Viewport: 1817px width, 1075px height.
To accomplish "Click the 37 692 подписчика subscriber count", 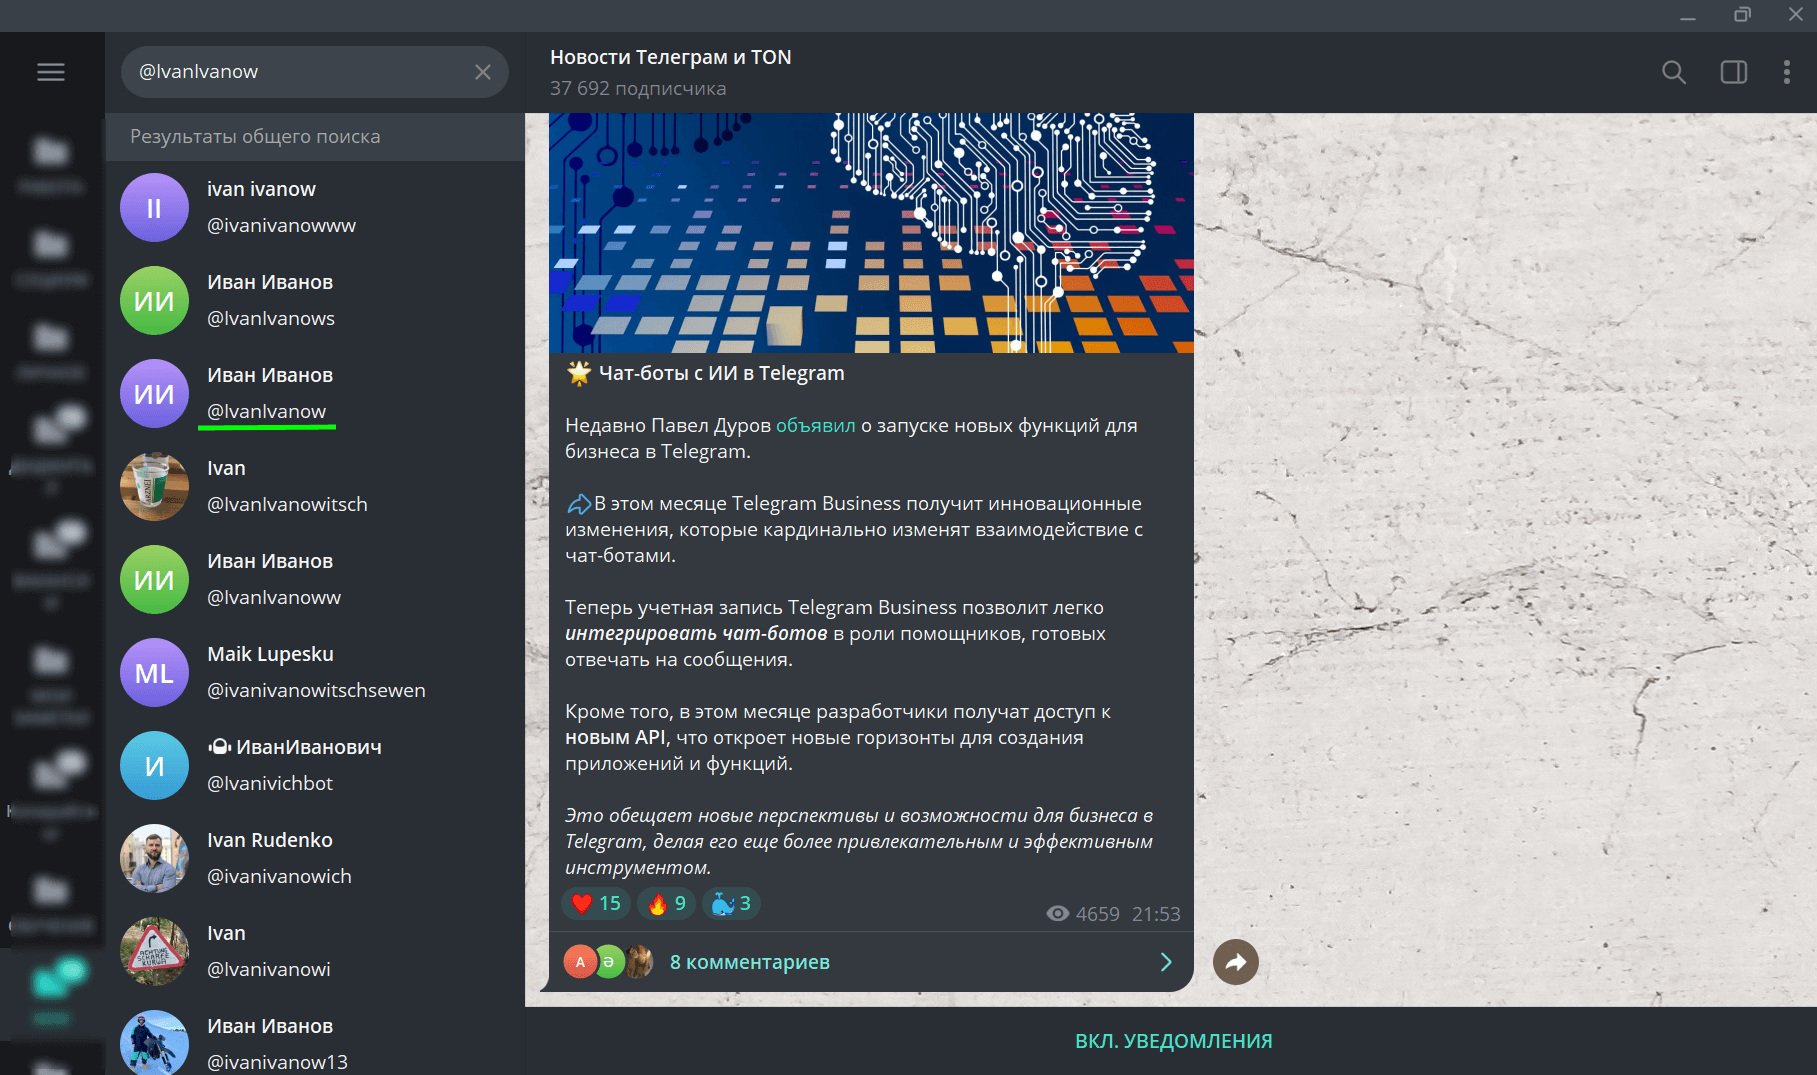I will tap(638, 88).
